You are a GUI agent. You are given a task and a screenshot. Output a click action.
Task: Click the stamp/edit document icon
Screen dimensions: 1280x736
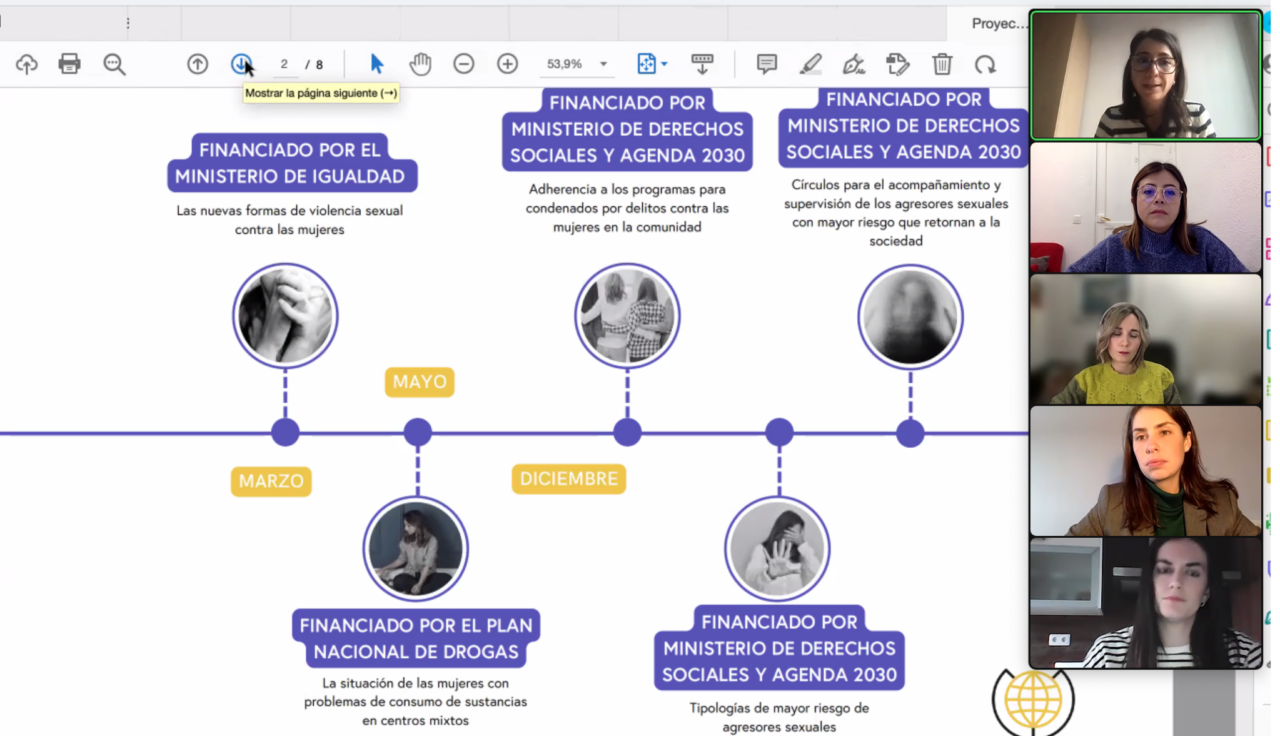(898, 65)
